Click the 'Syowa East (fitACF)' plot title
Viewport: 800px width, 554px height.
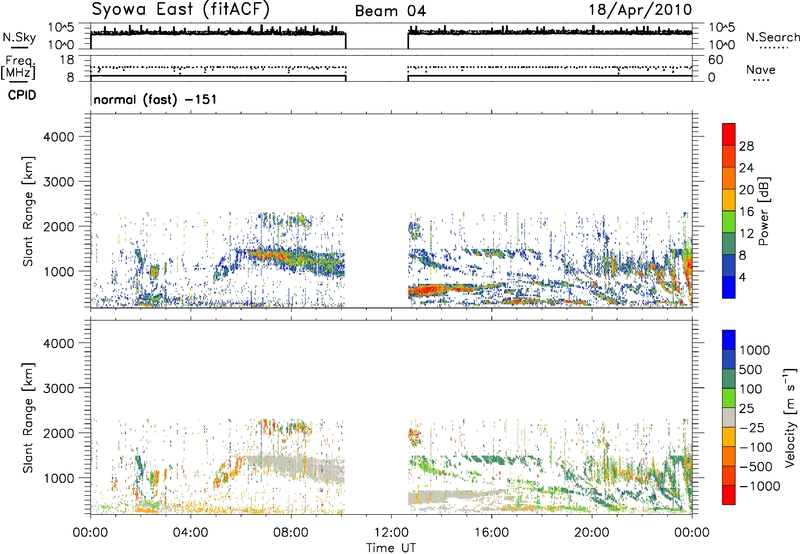(x=181, y=9)
